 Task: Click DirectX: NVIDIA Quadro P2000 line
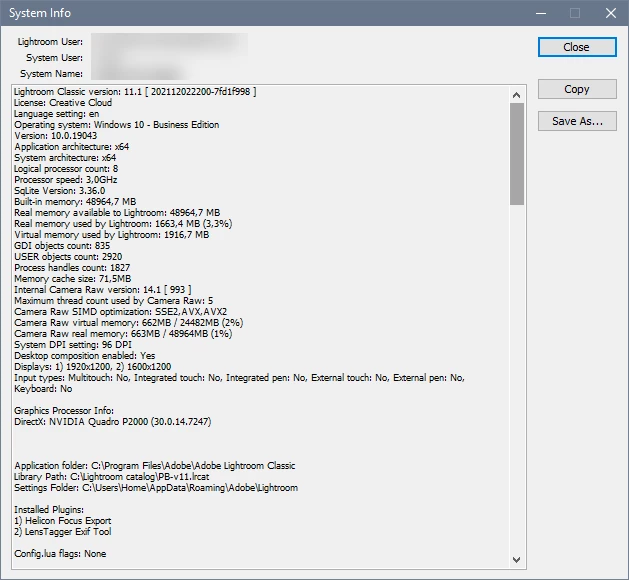[113, 422]
